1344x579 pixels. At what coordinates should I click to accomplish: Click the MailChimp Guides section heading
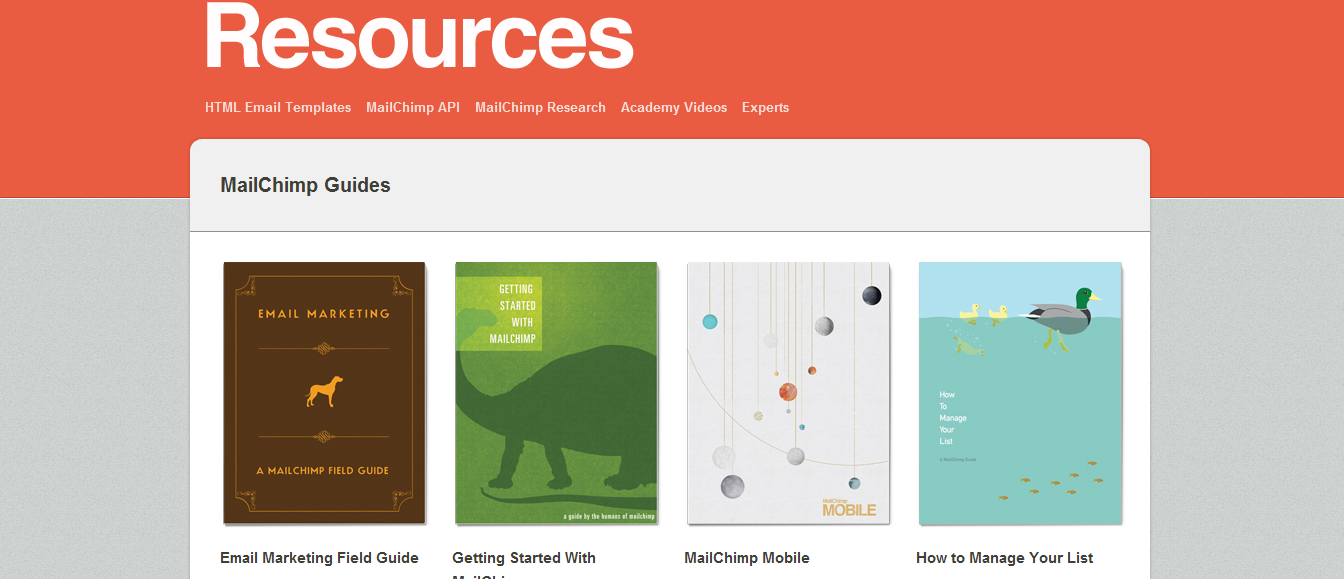[305, 185]
